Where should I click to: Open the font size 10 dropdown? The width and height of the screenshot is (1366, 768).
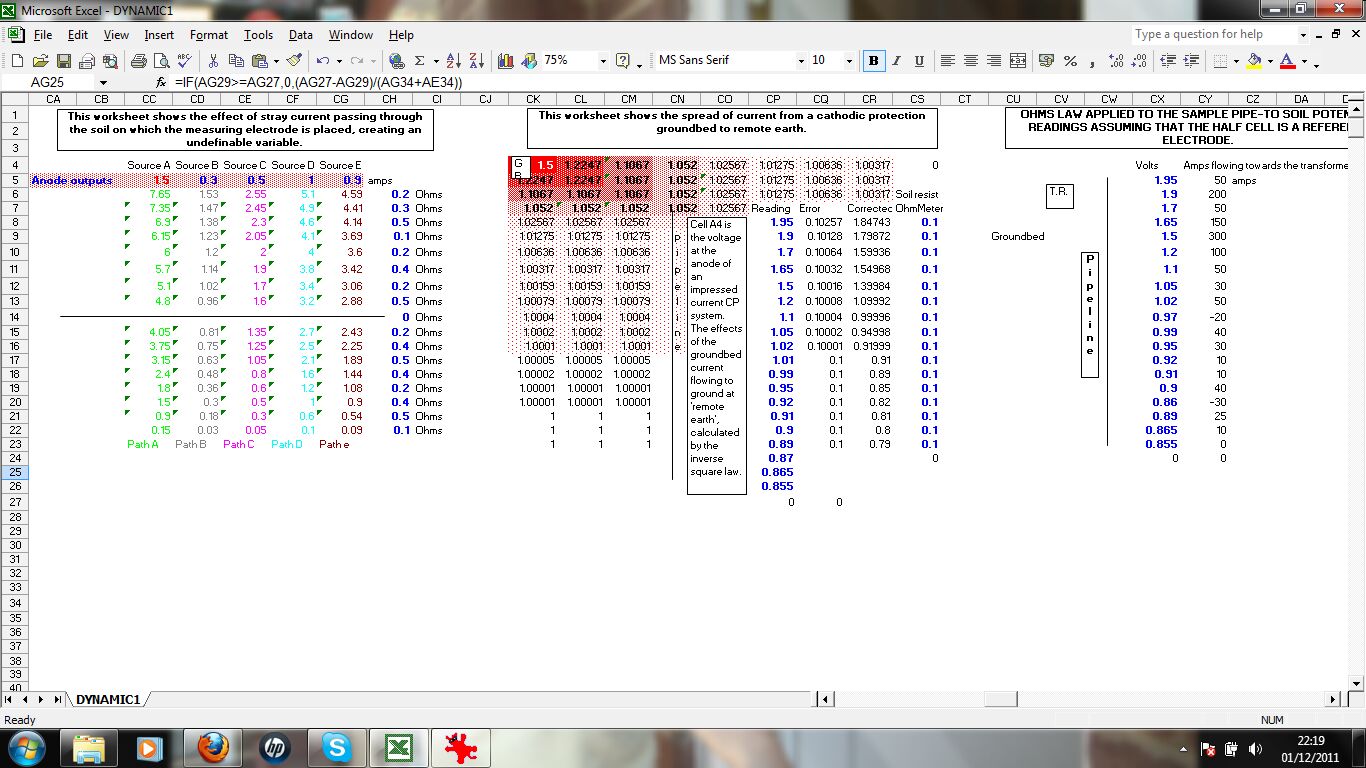(847, 61)
